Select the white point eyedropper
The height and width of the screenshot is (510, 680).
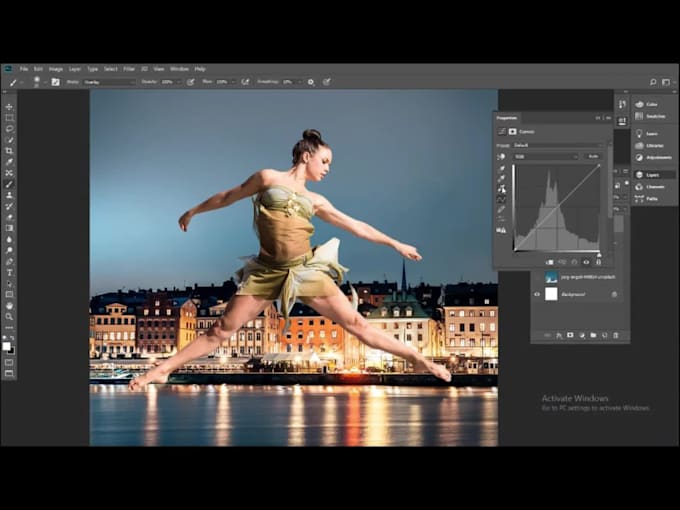pyautogui.click(x=501, y=189)
